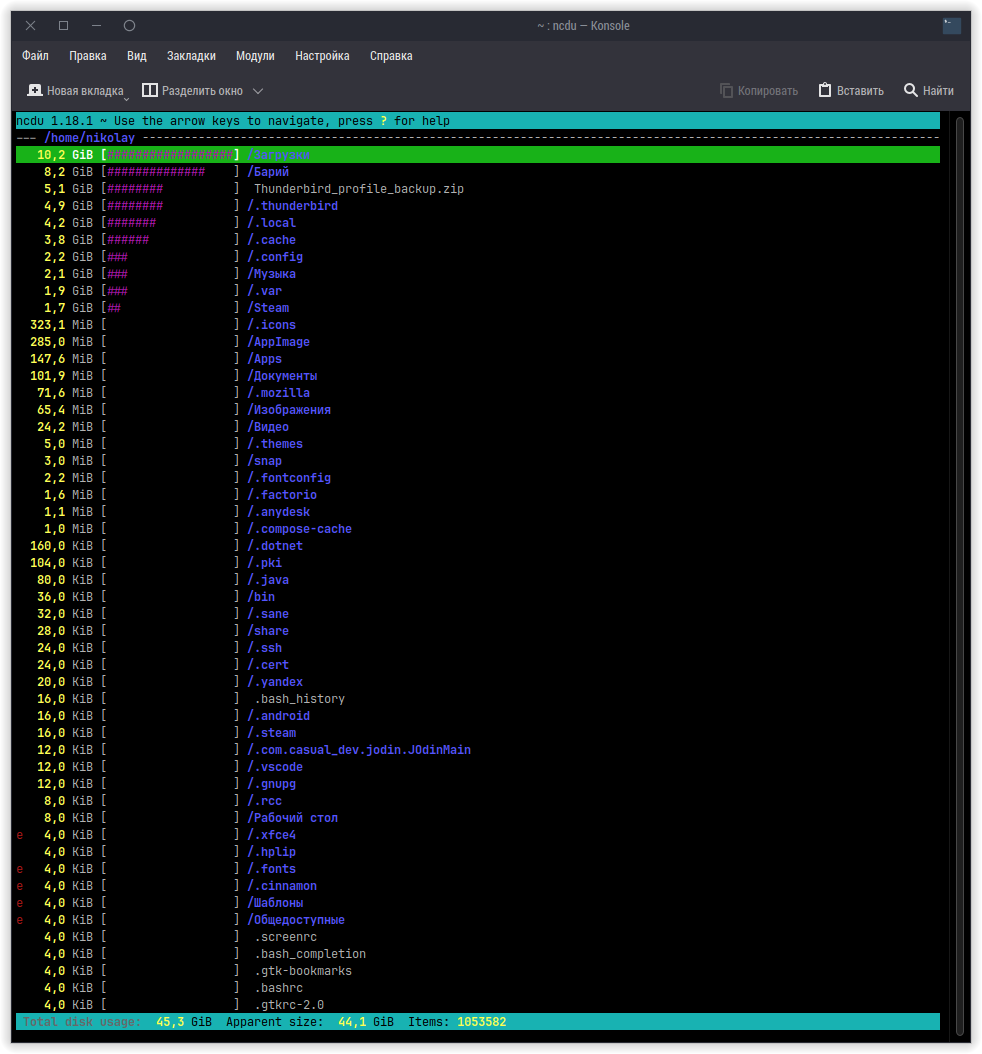Click the /Steam directory row
The width and height of the screenshot is (982, 1054).
(x=268, y=308)
